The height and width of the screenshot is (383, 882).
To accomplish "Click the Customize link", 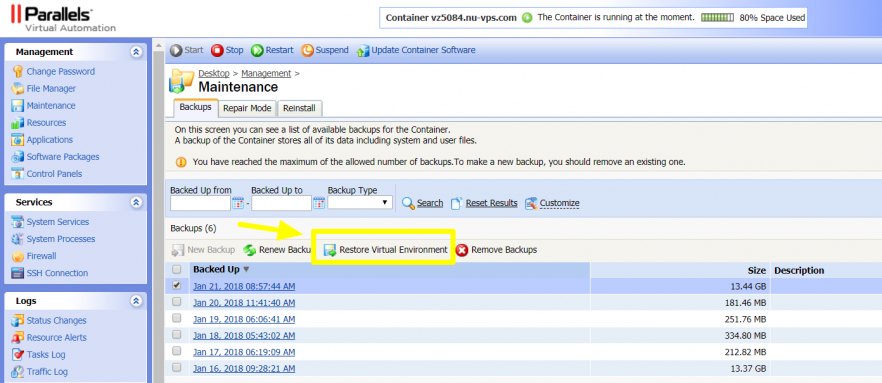I will pyautogui.click(x=552, y=203).
